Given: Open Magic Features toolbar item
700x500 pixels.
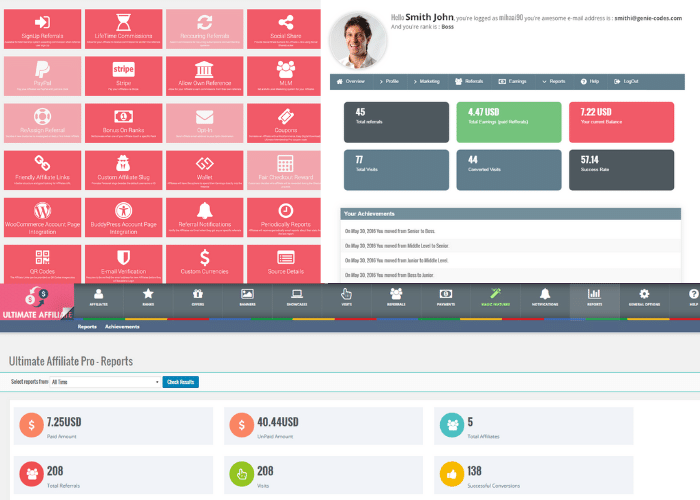Looking at the screenshot, I should (x=496, y=298).
